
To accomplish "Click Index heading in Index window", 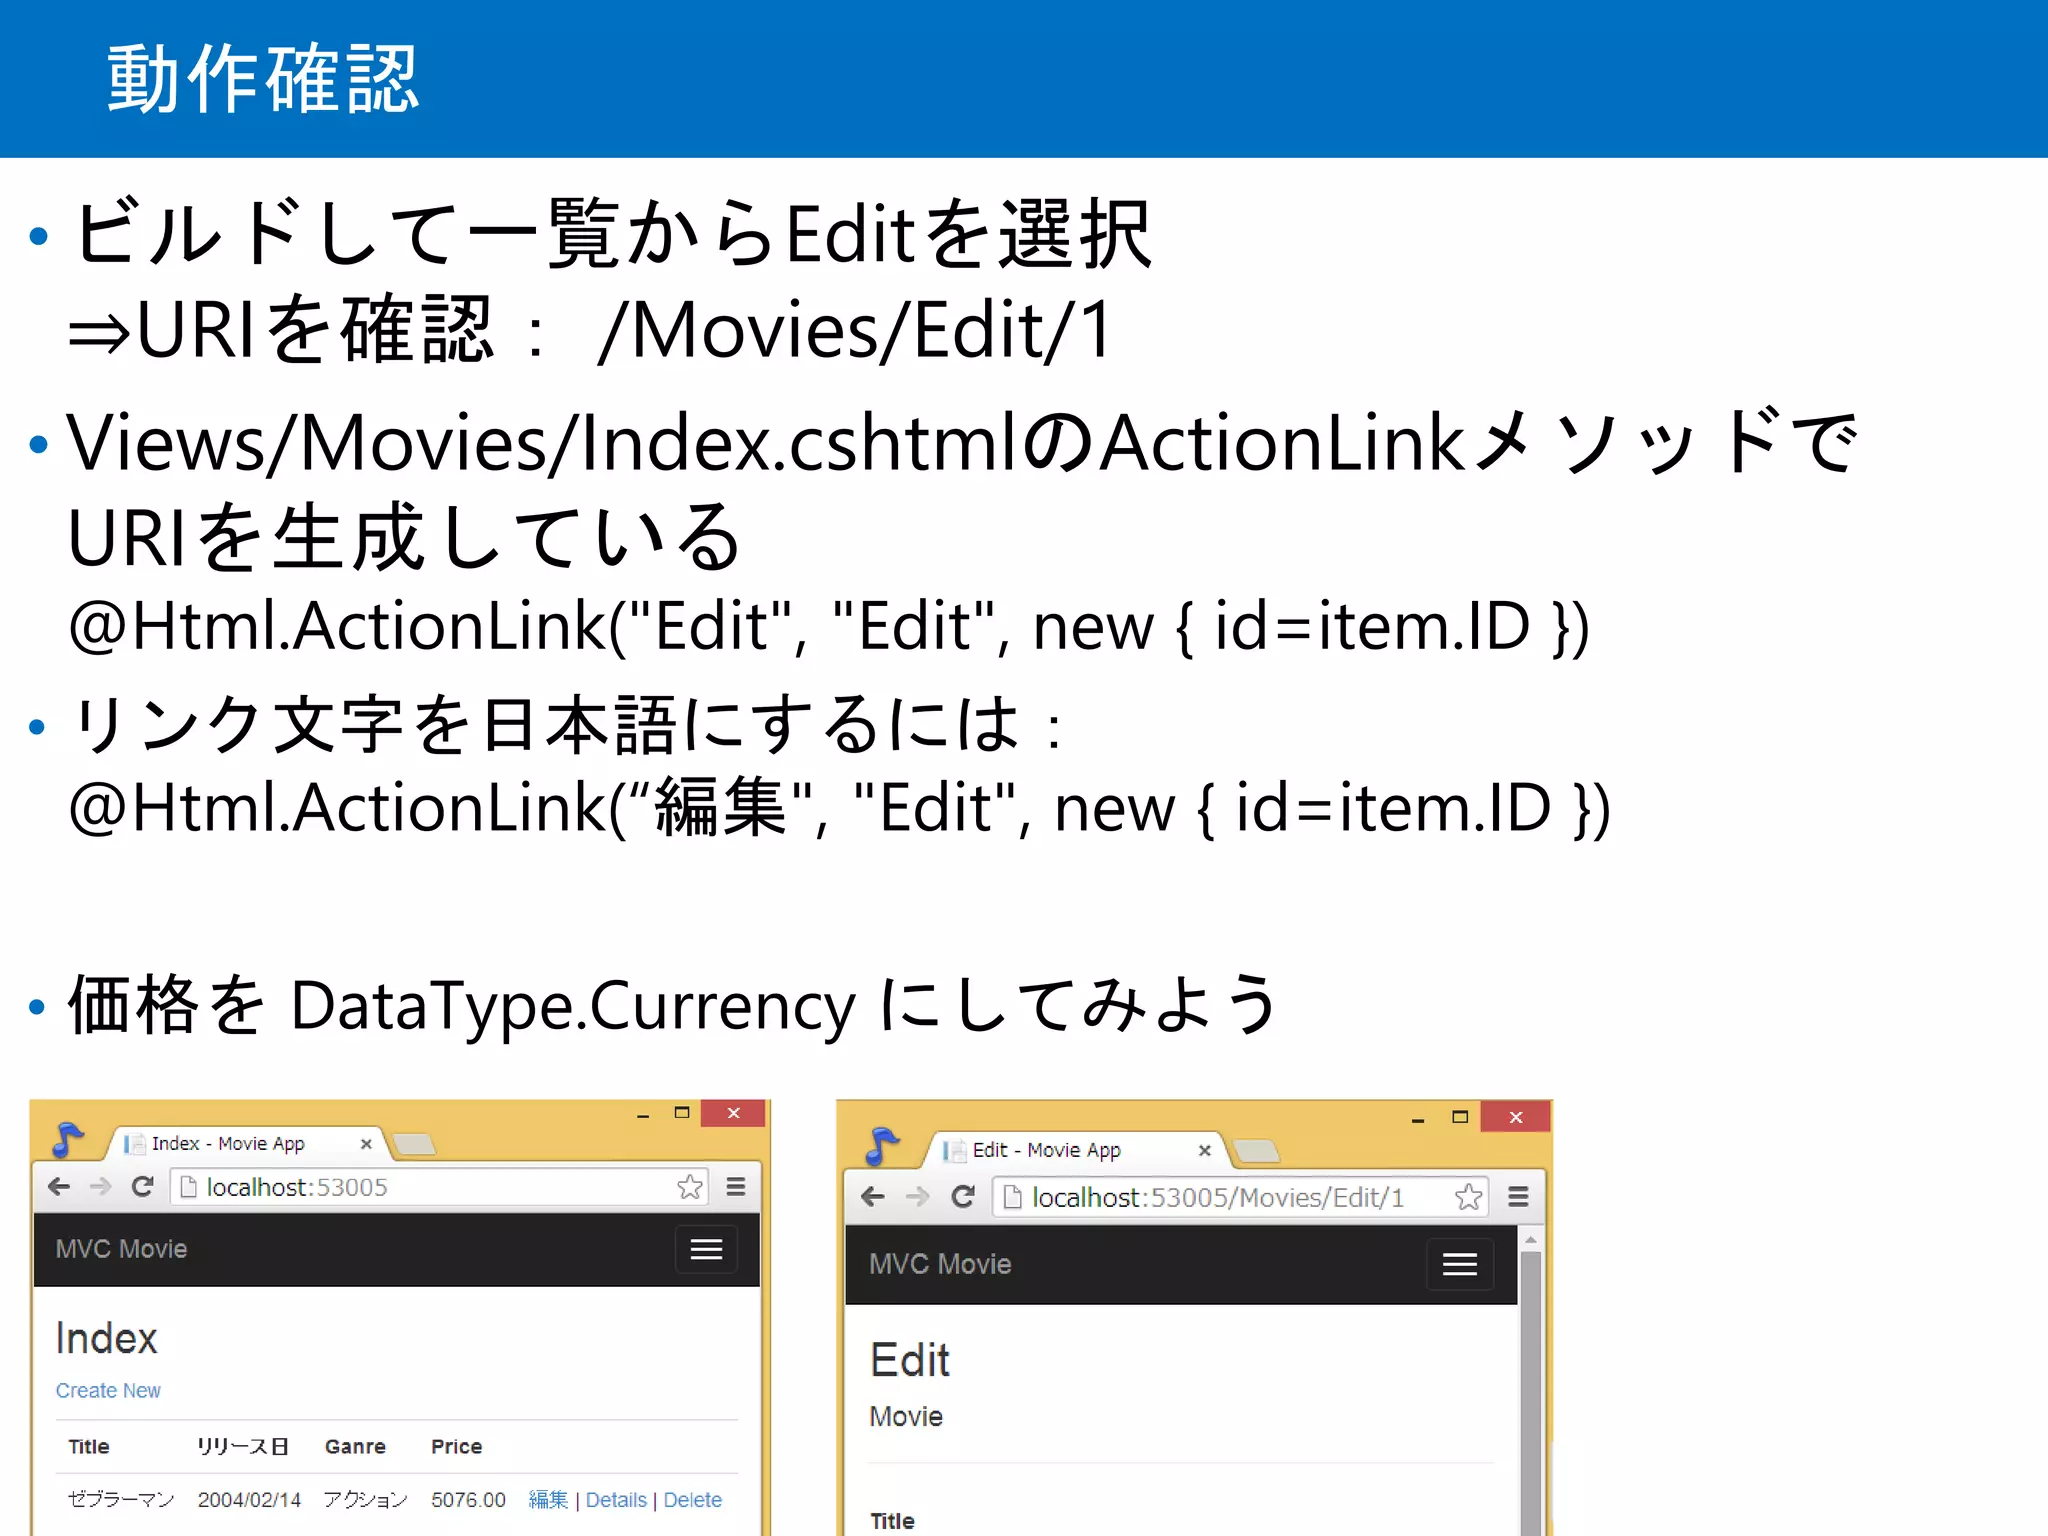I will click(x=106, y=1339).
